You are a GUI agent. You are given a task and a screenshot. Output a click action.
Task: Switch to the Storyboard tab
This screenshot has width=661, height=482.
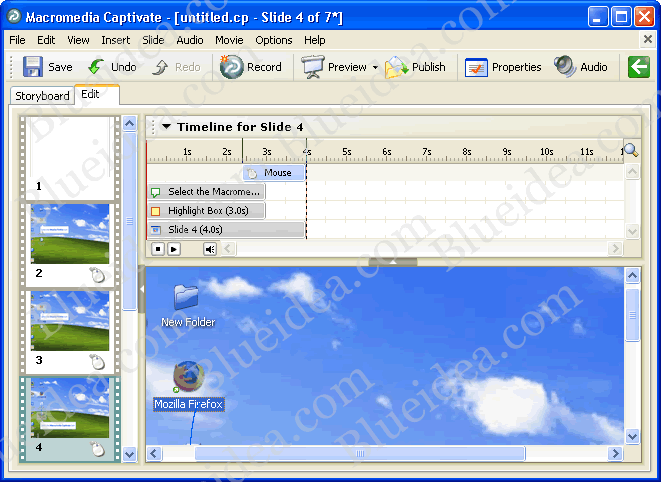click(42, 96)
